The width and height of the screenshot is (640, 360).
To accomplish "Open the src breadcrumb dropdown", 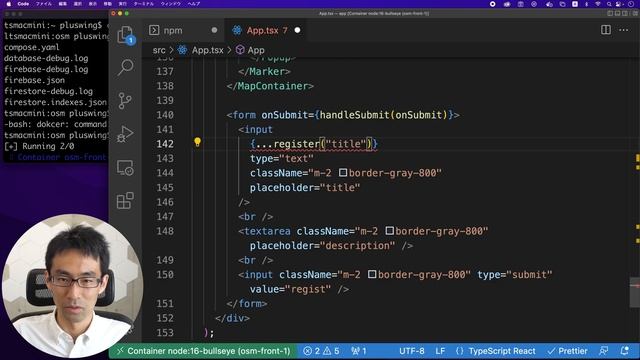I will [159, 50].
